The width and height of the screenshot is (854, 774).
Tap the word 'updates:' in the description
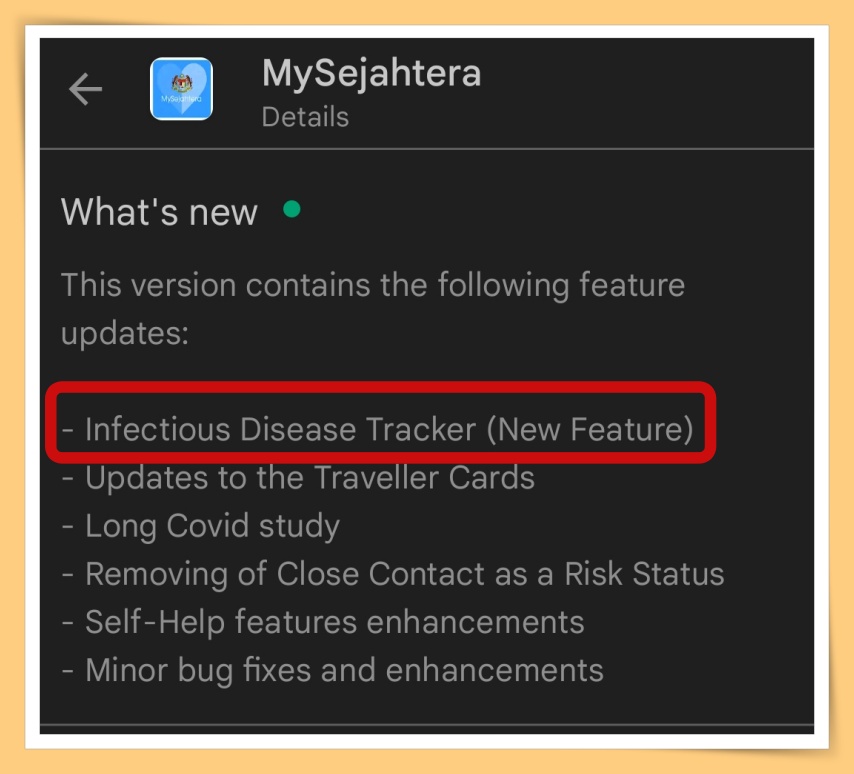pos(125,333)
